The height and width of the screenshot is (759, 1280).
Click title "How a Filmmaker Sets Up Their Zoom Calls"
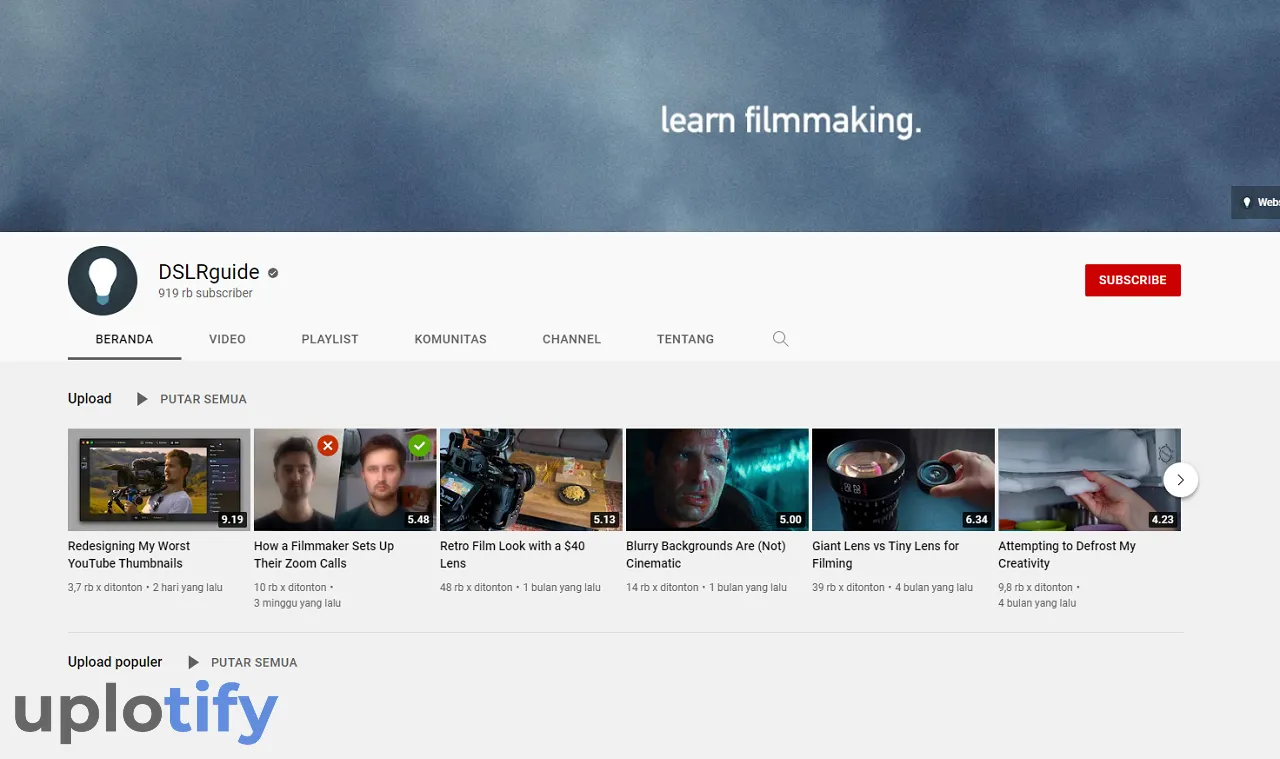pyautogui.click(x=324, y=555)
